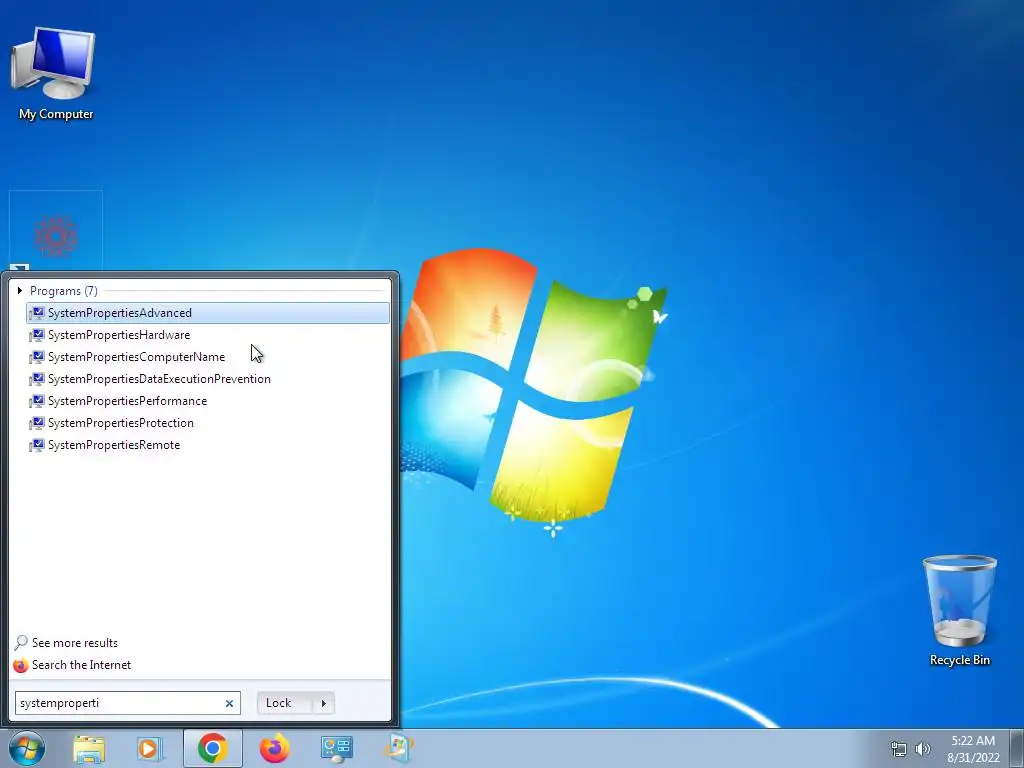Click icon beside SystemPropertiesHardware
Viewport: 1024px width, 768px height.
37,335
